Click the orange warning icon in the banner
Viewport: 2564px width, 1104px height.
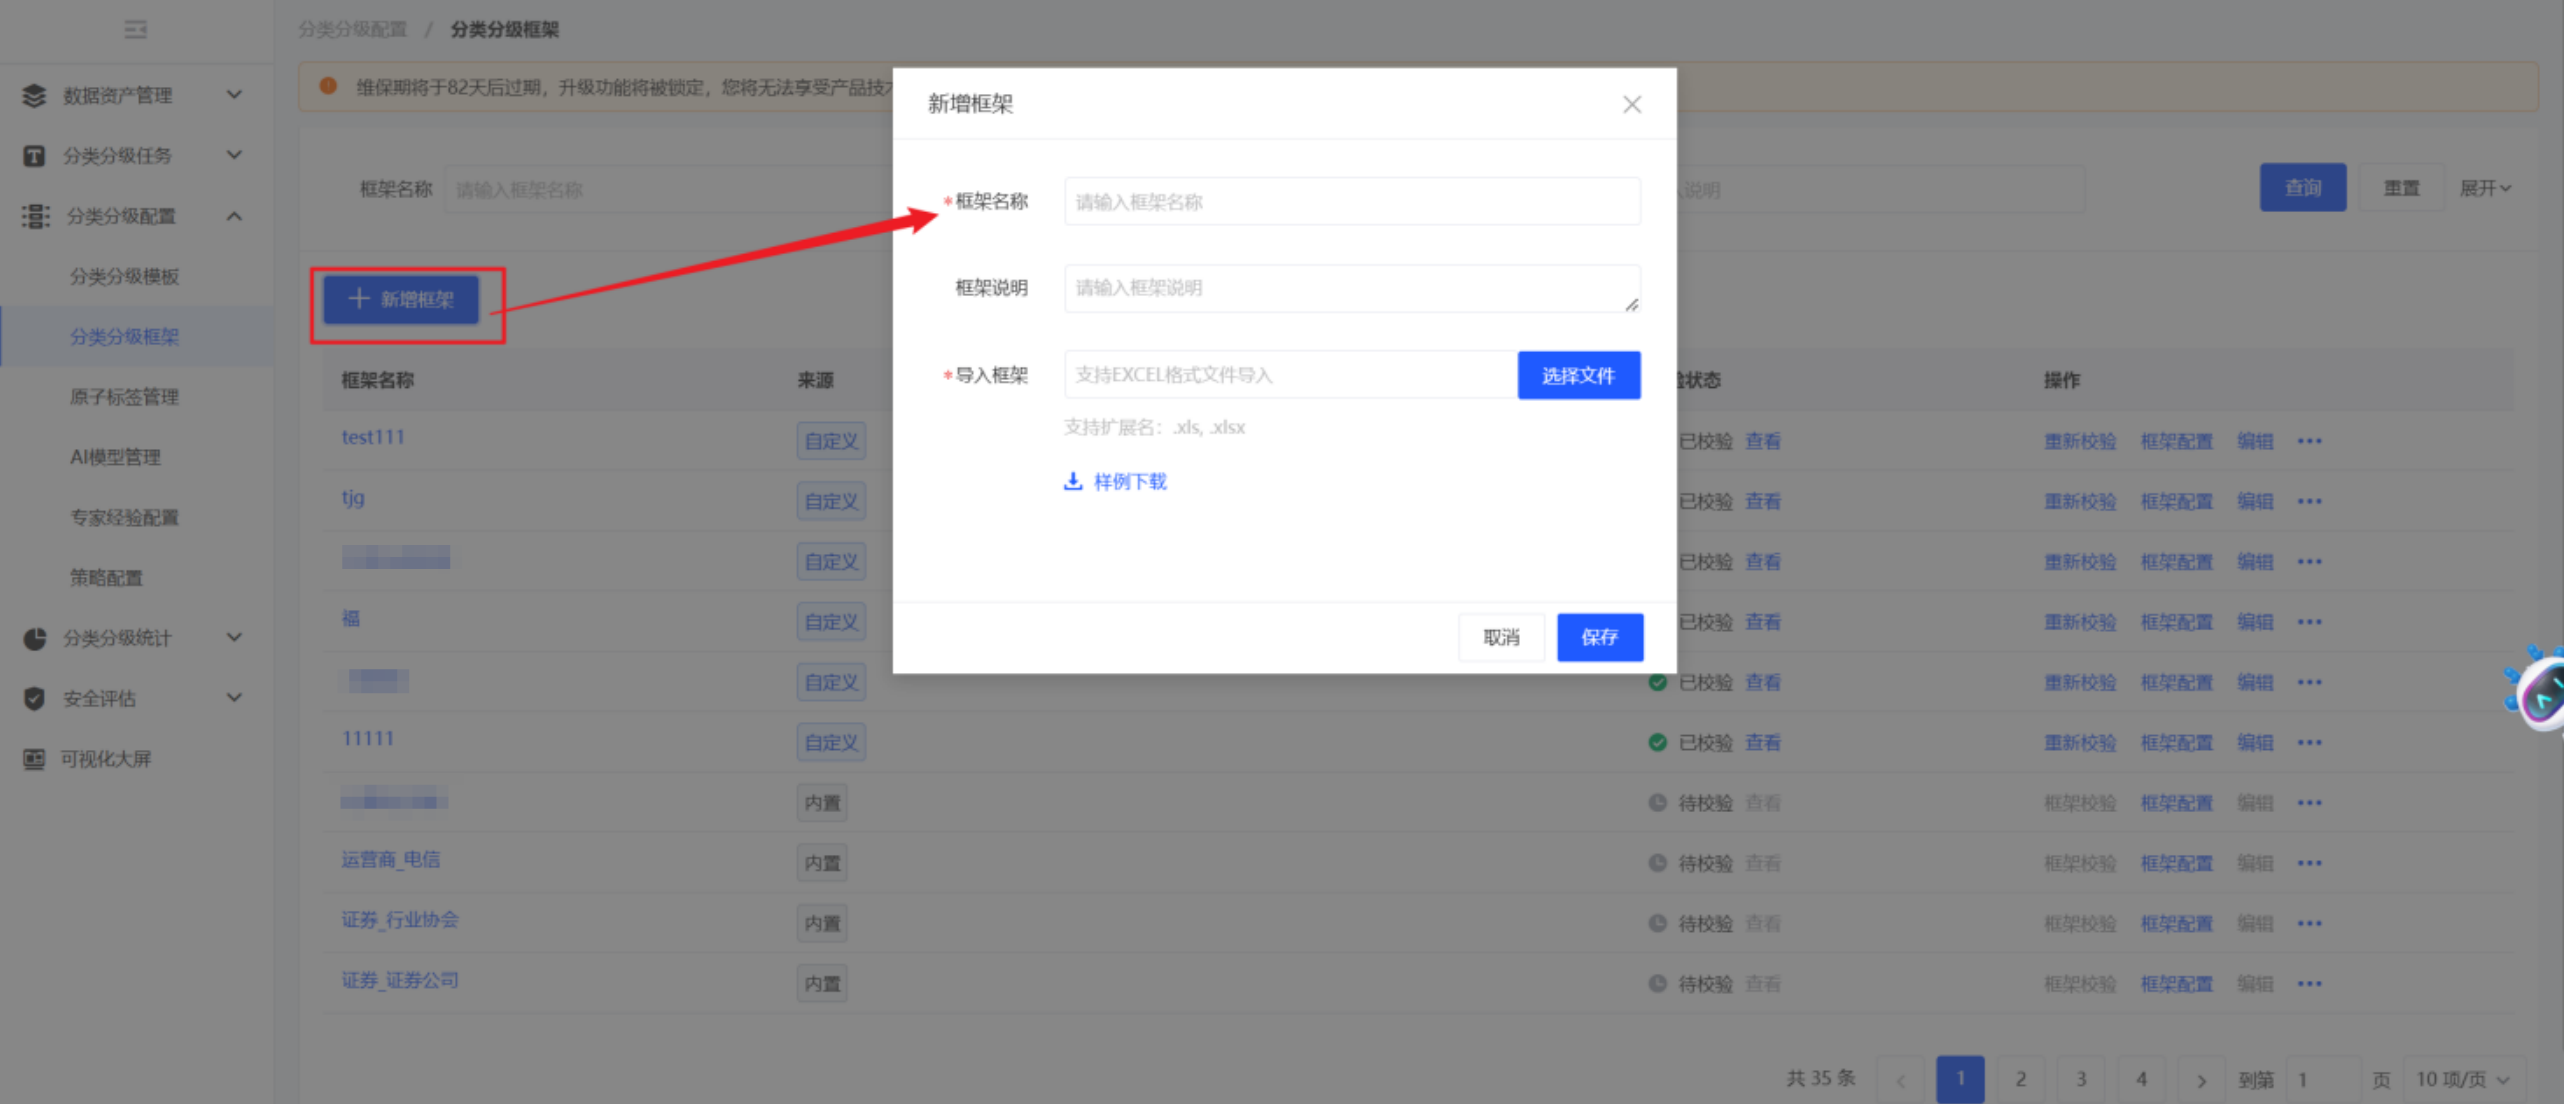328,87
